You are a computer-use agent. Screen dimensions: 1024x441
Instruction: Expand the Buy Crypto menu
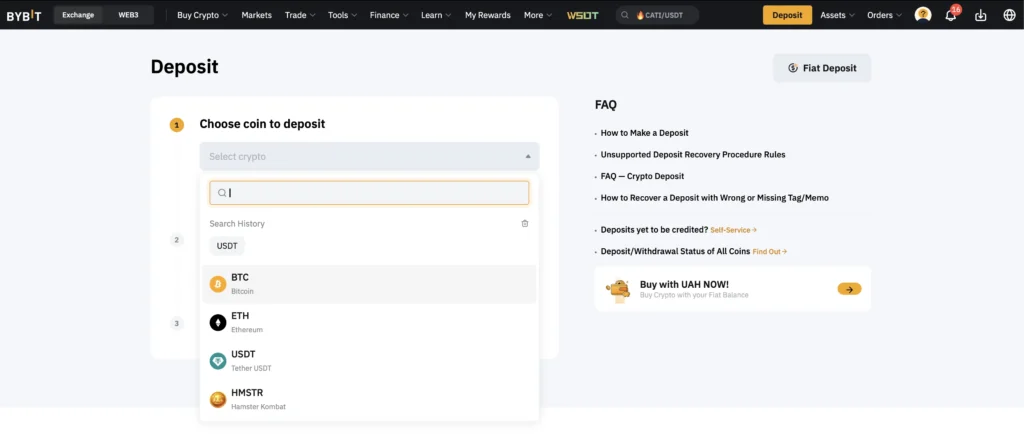[202, 15]
